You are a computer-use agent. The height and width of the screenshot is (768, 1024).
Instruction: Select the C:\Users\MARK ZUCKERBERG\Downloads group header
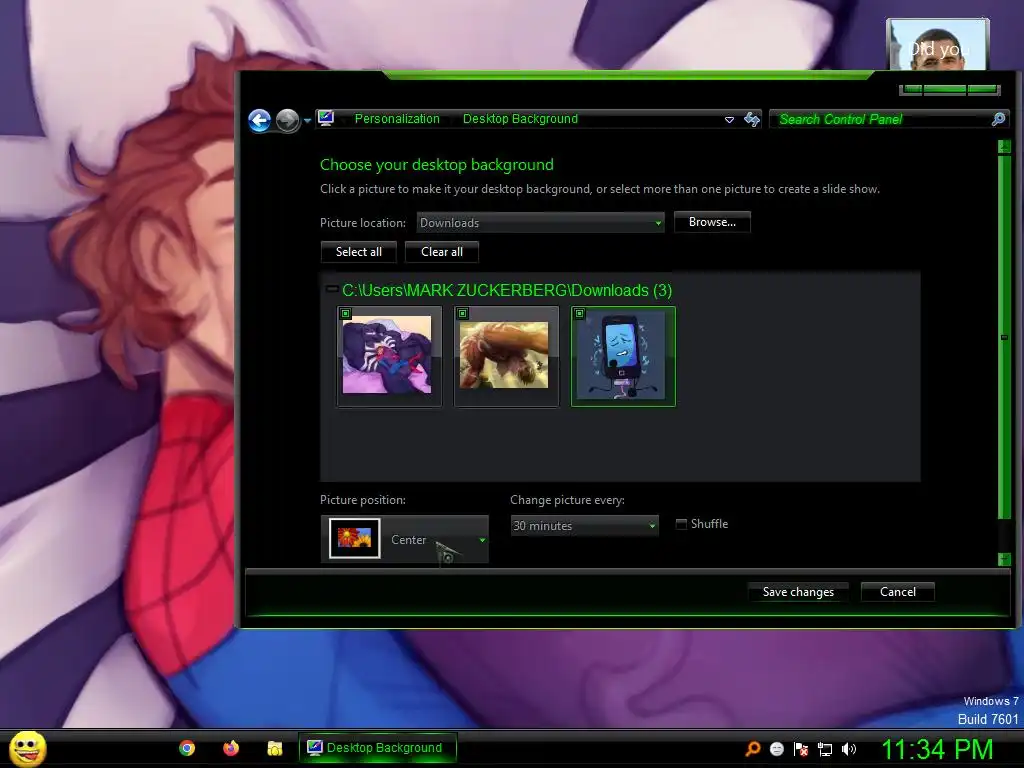[x=507, y=290]
